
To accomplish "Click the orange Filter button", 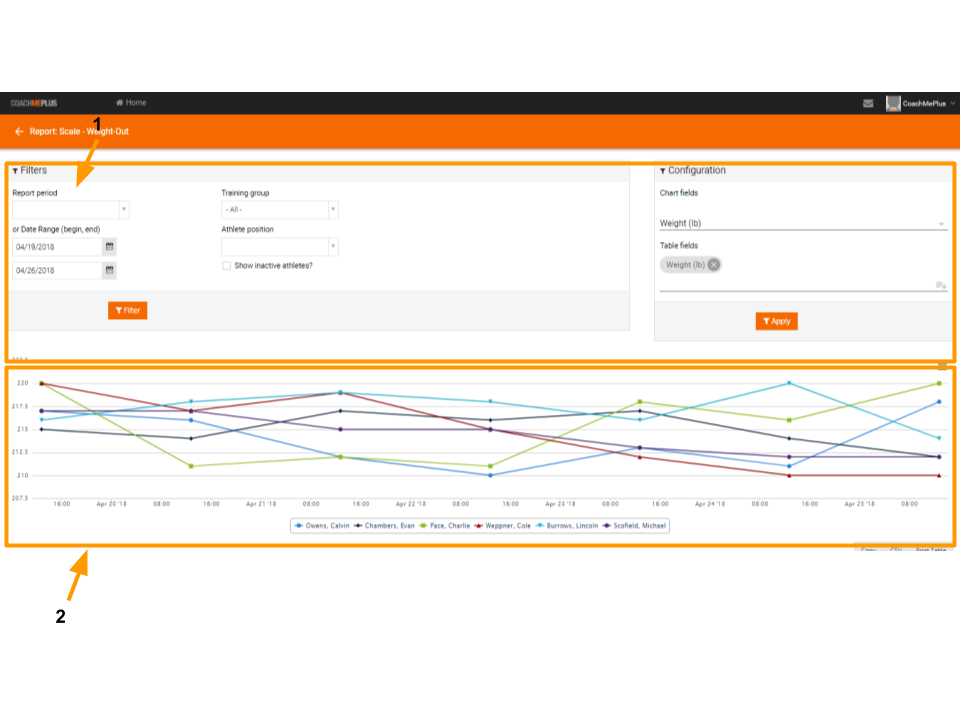I will (127, 310).
